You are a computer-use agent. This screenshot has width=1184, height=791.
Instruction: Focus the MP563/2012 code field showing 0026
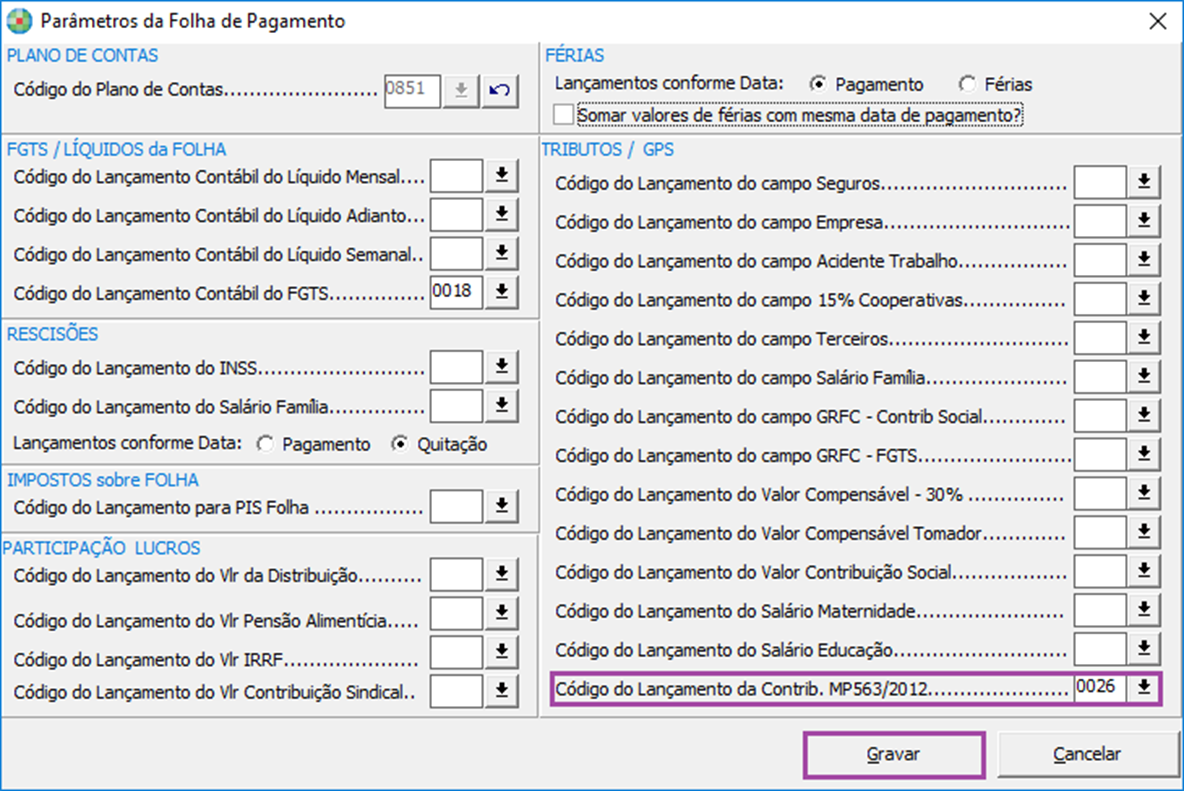click(x=1100, y=688)
